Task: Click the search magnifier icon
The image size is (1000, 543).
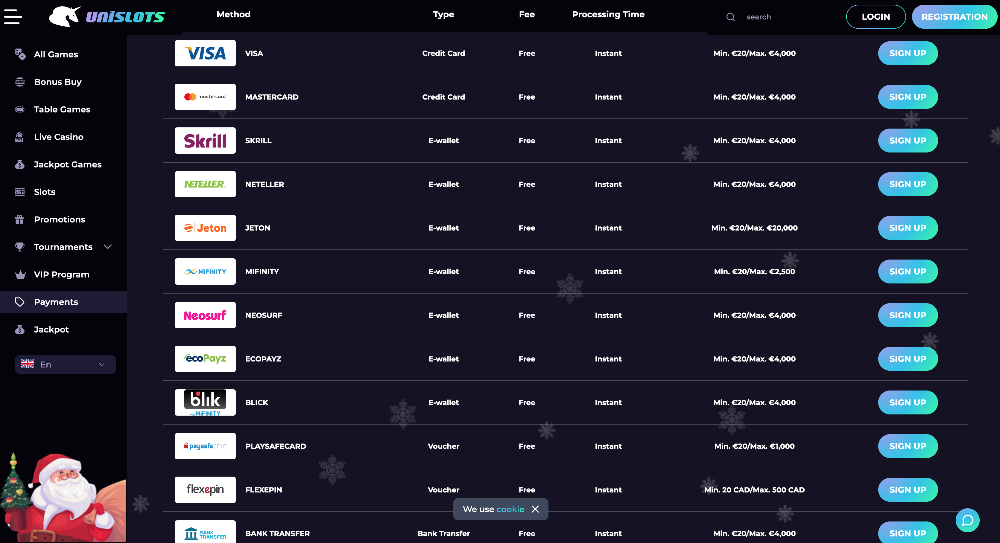Action: click(731, 17)
